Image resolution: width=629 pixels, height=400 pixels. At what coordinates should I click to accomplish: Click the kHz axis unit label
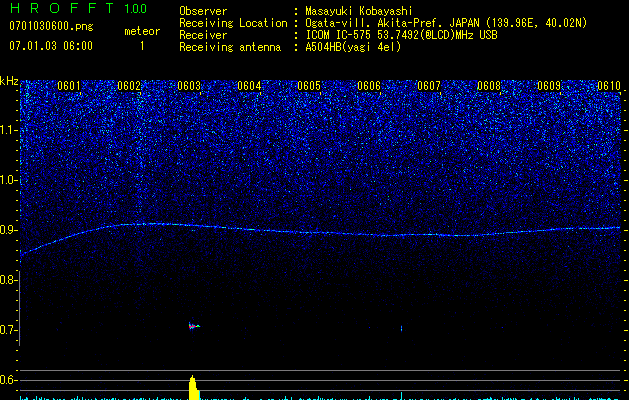click(x=9, y=81)
